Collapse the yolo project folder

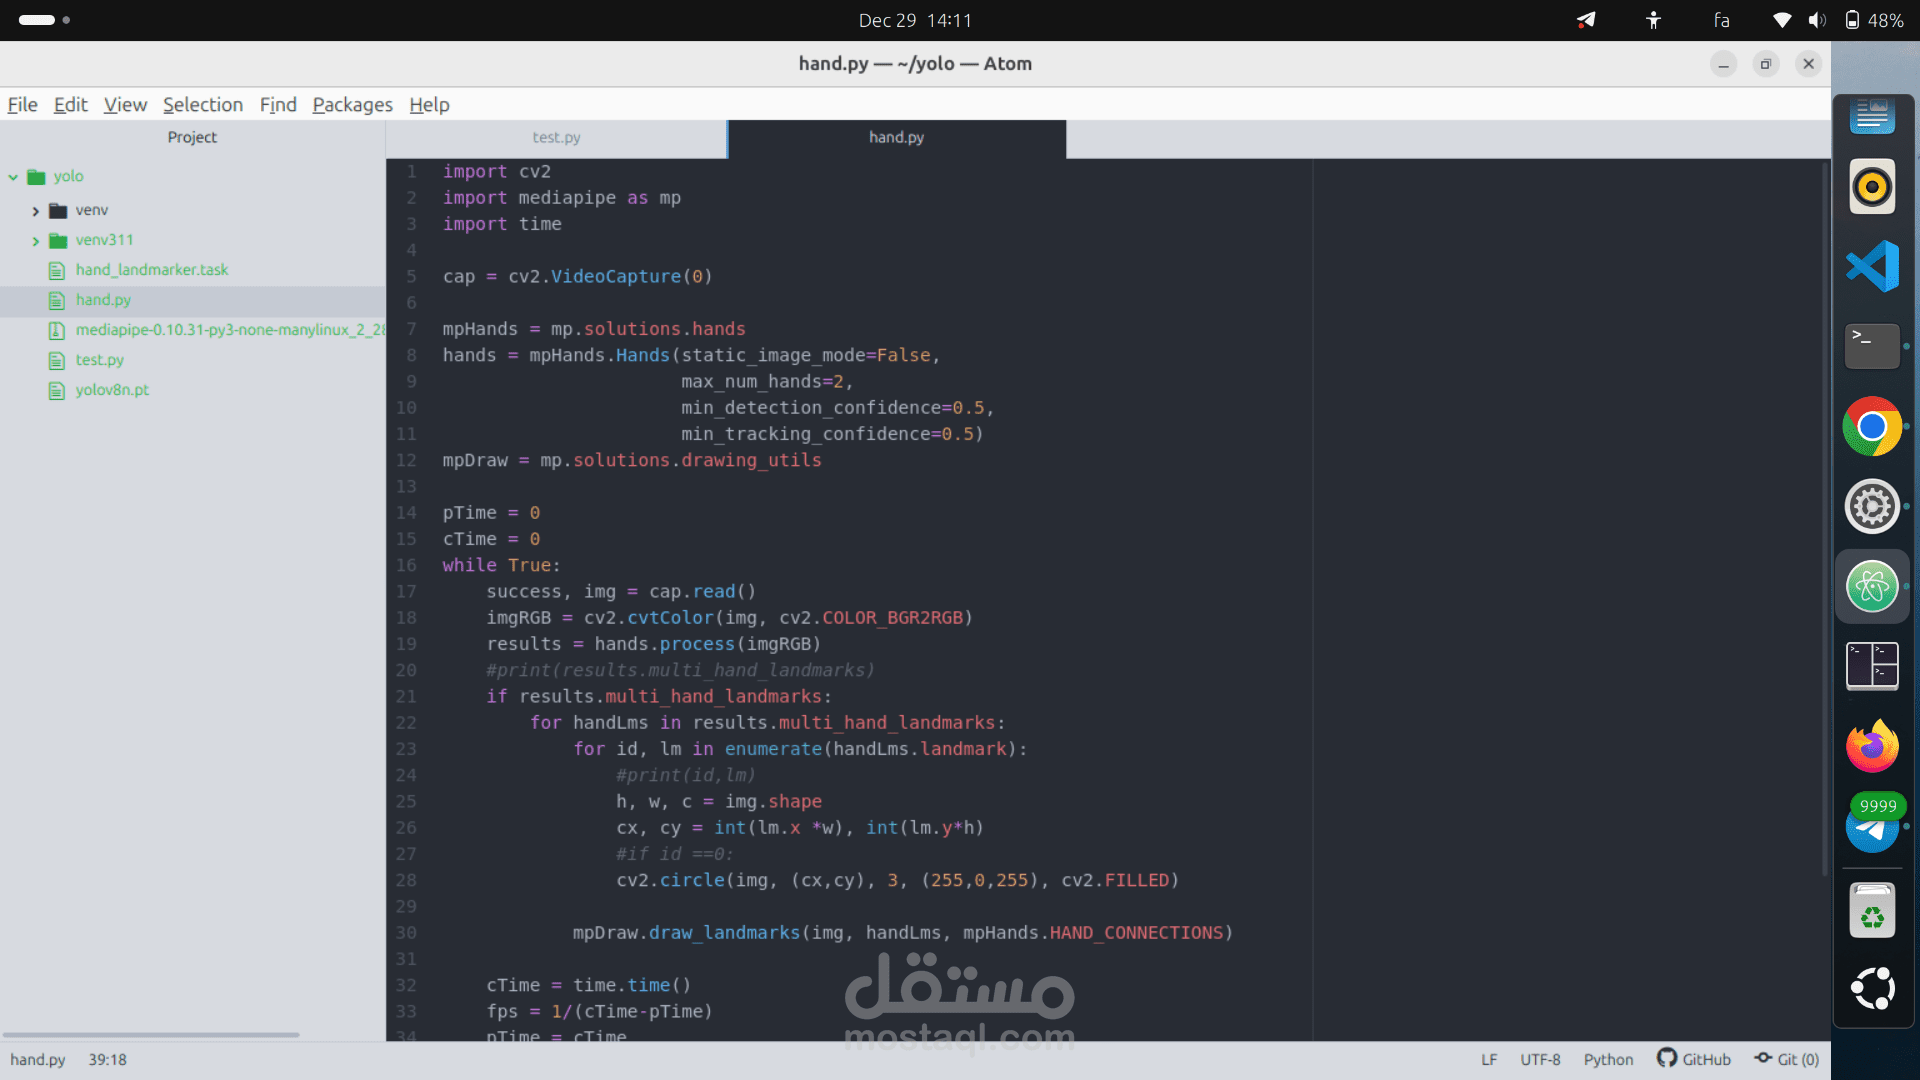(13, 177)
